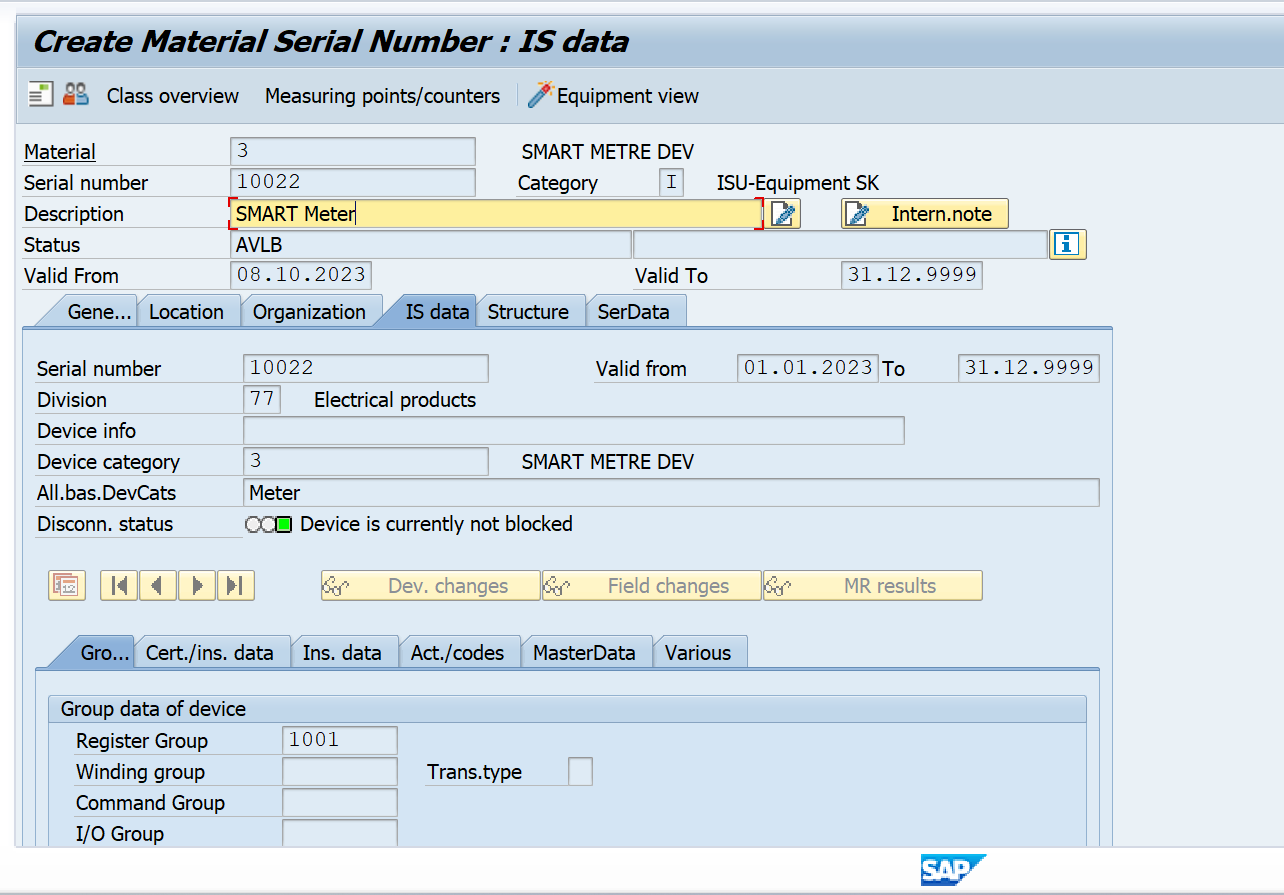Click the time slice calendar icon

coord(67,585)
